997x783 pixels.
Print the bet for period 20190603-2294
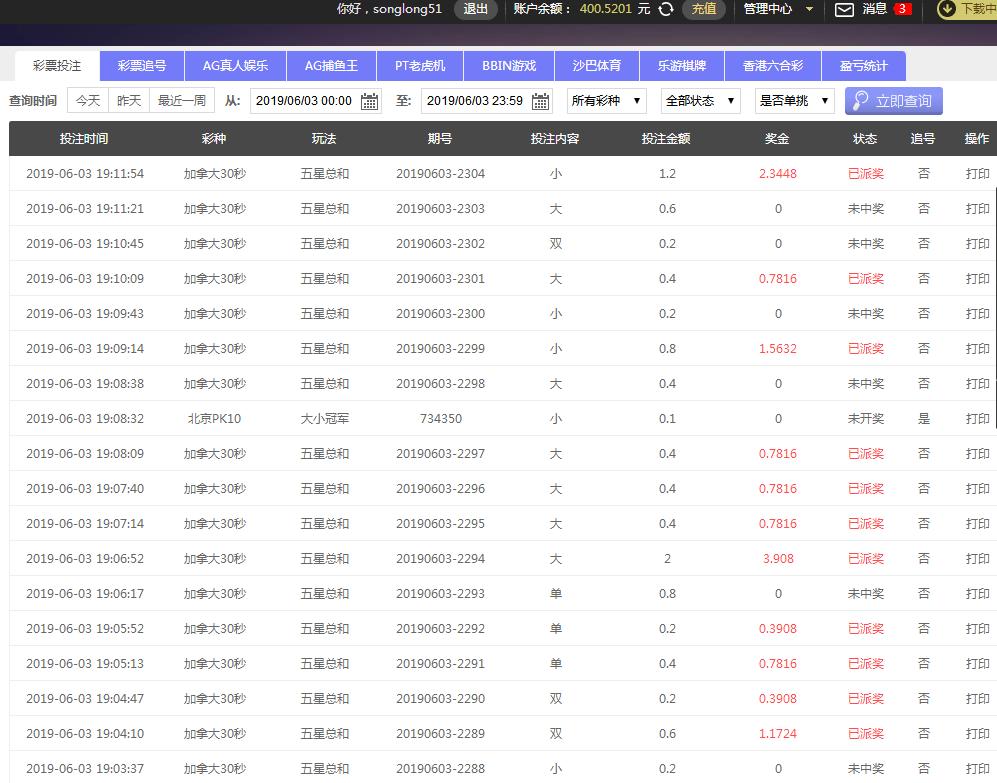coord(977,558)
